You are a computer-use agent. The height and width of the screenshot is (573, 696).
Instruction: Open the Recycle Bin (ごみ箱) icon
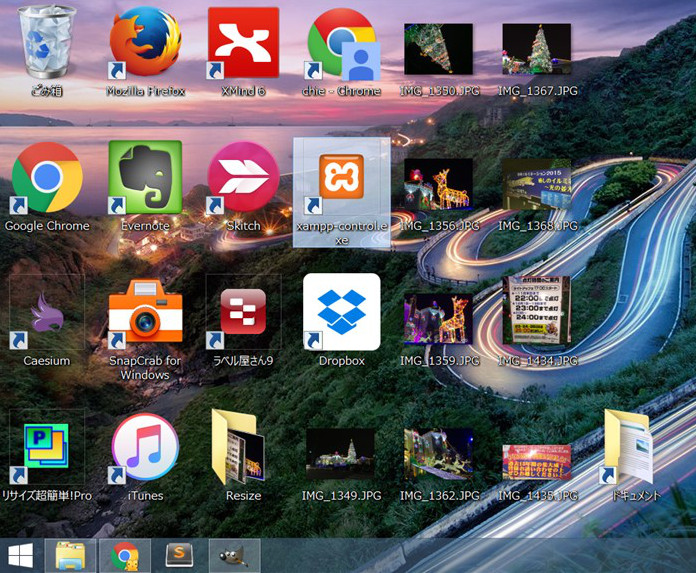[46, 43]
